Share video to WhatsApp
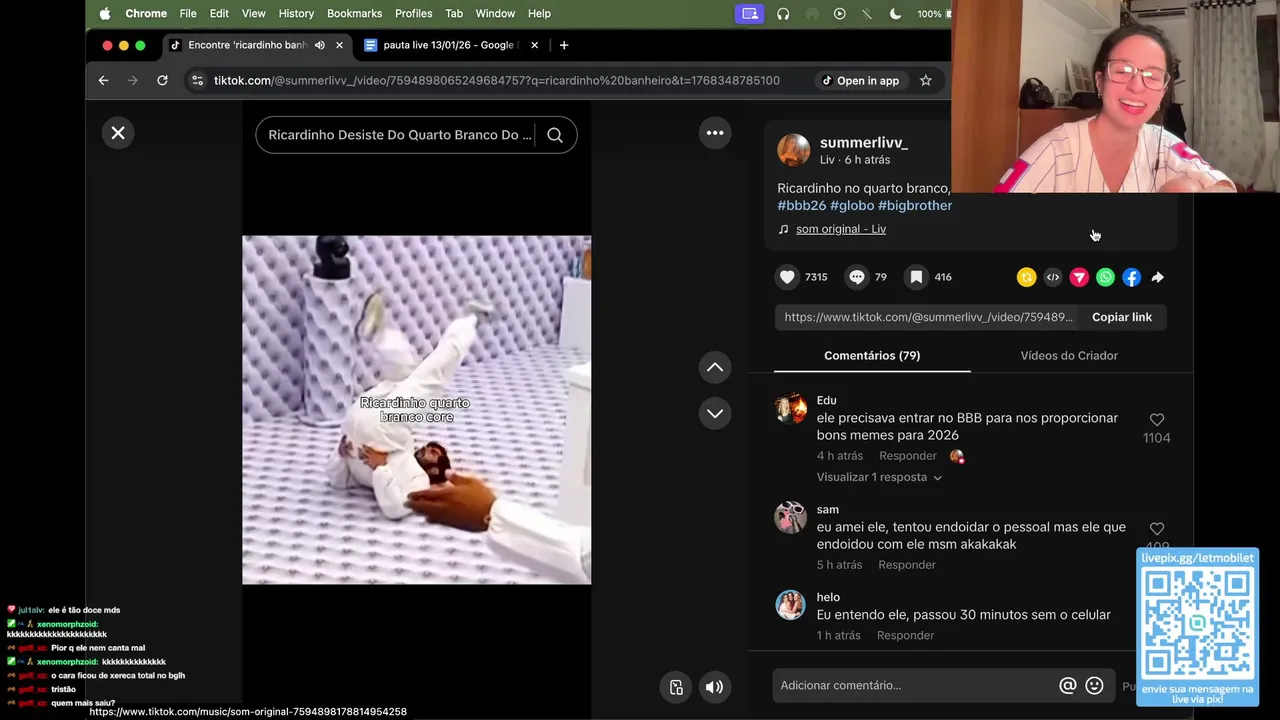The image size is (1280, 720). [1105, 277]
